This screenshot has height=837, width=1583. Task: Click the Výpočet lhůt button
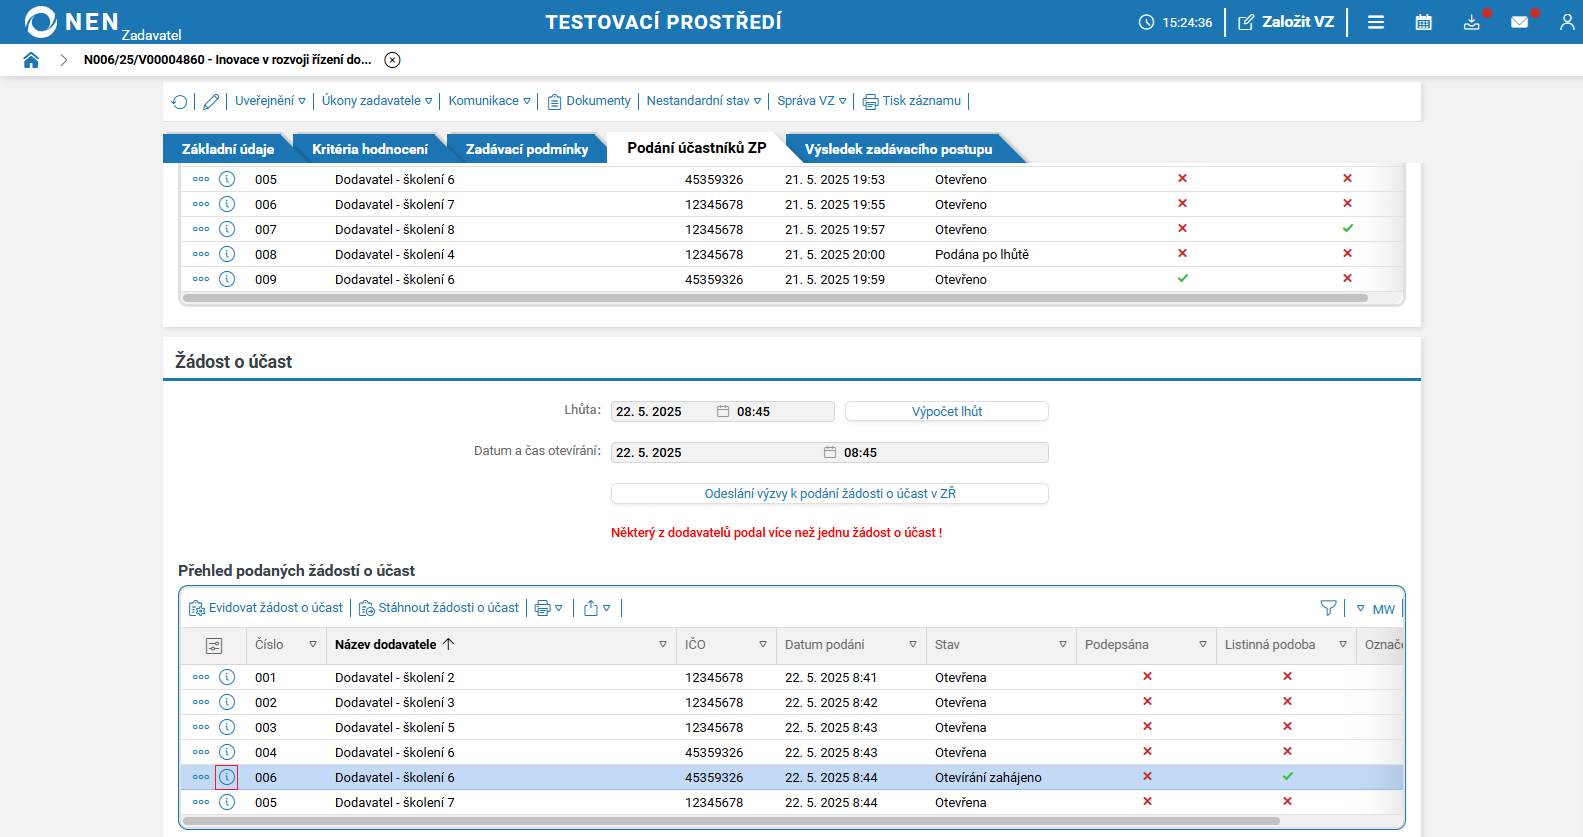(947, 411)
